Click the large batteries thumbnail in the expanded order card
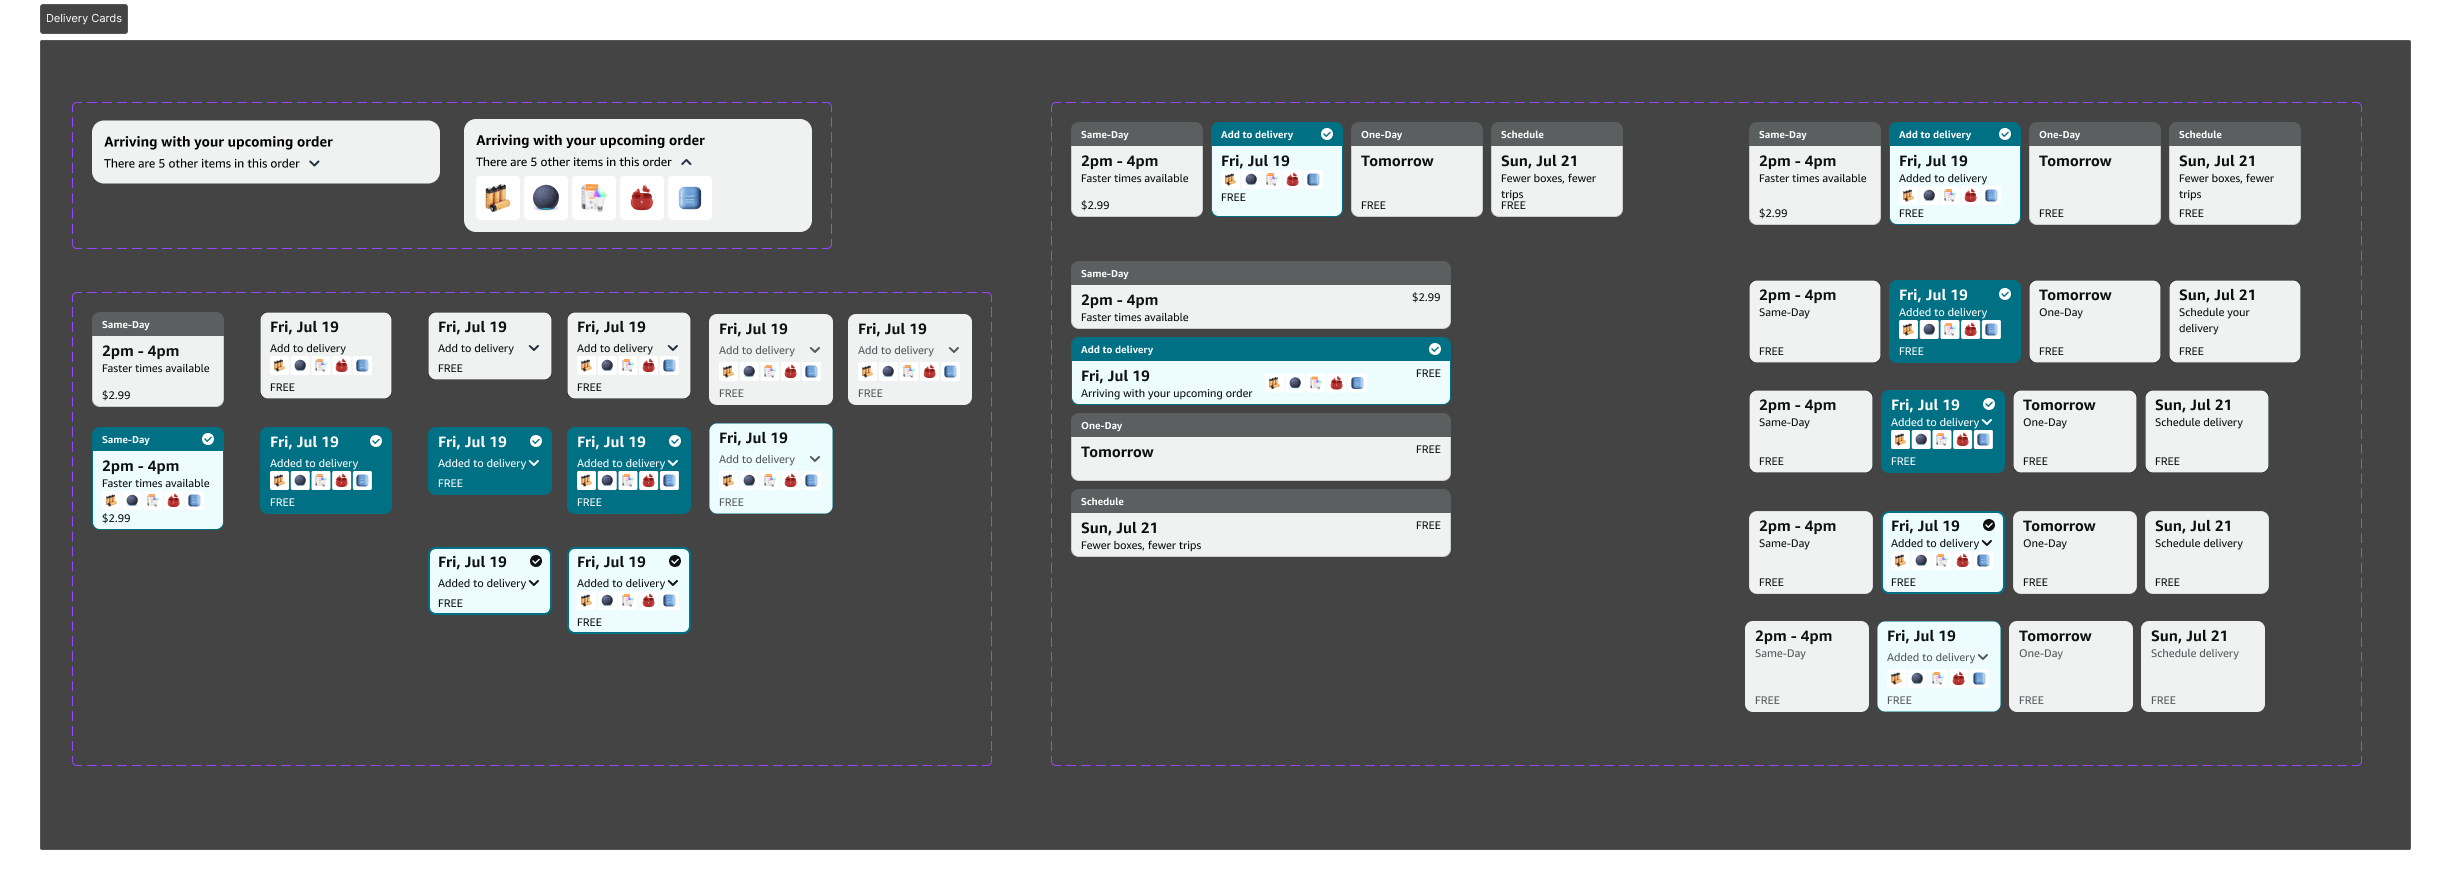Image resolution: width=2451 pixels, height=890 pixels. 497,198
